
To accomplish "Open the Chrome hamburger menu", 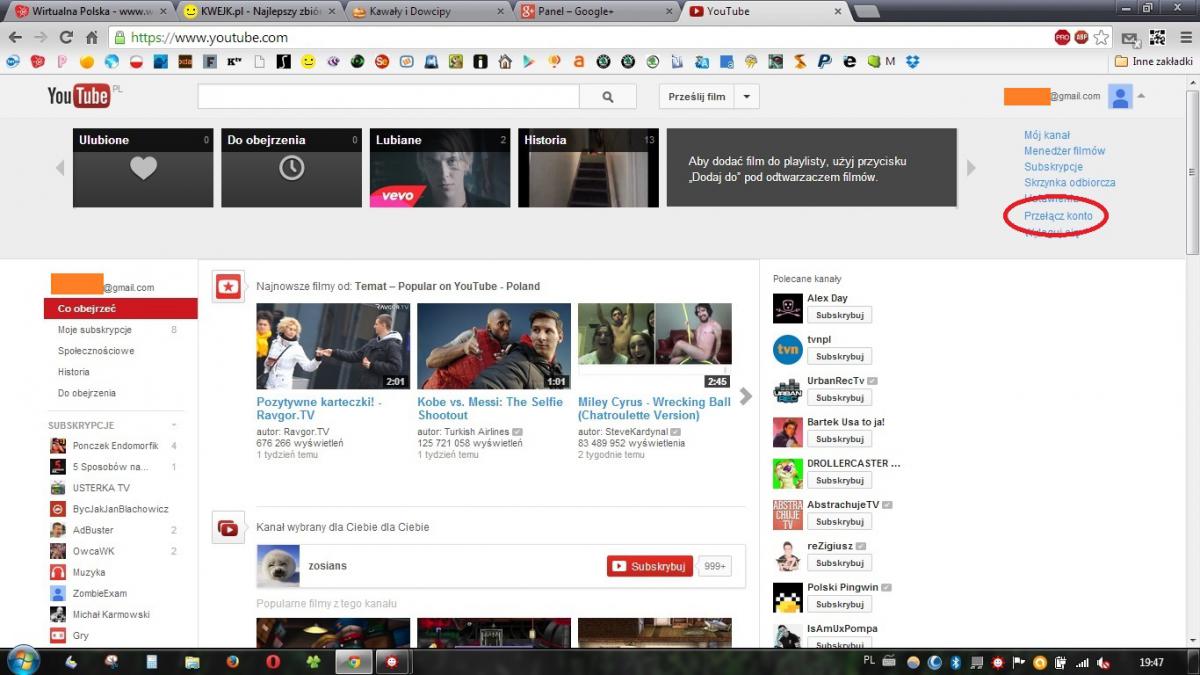I will click(1184, 38).
